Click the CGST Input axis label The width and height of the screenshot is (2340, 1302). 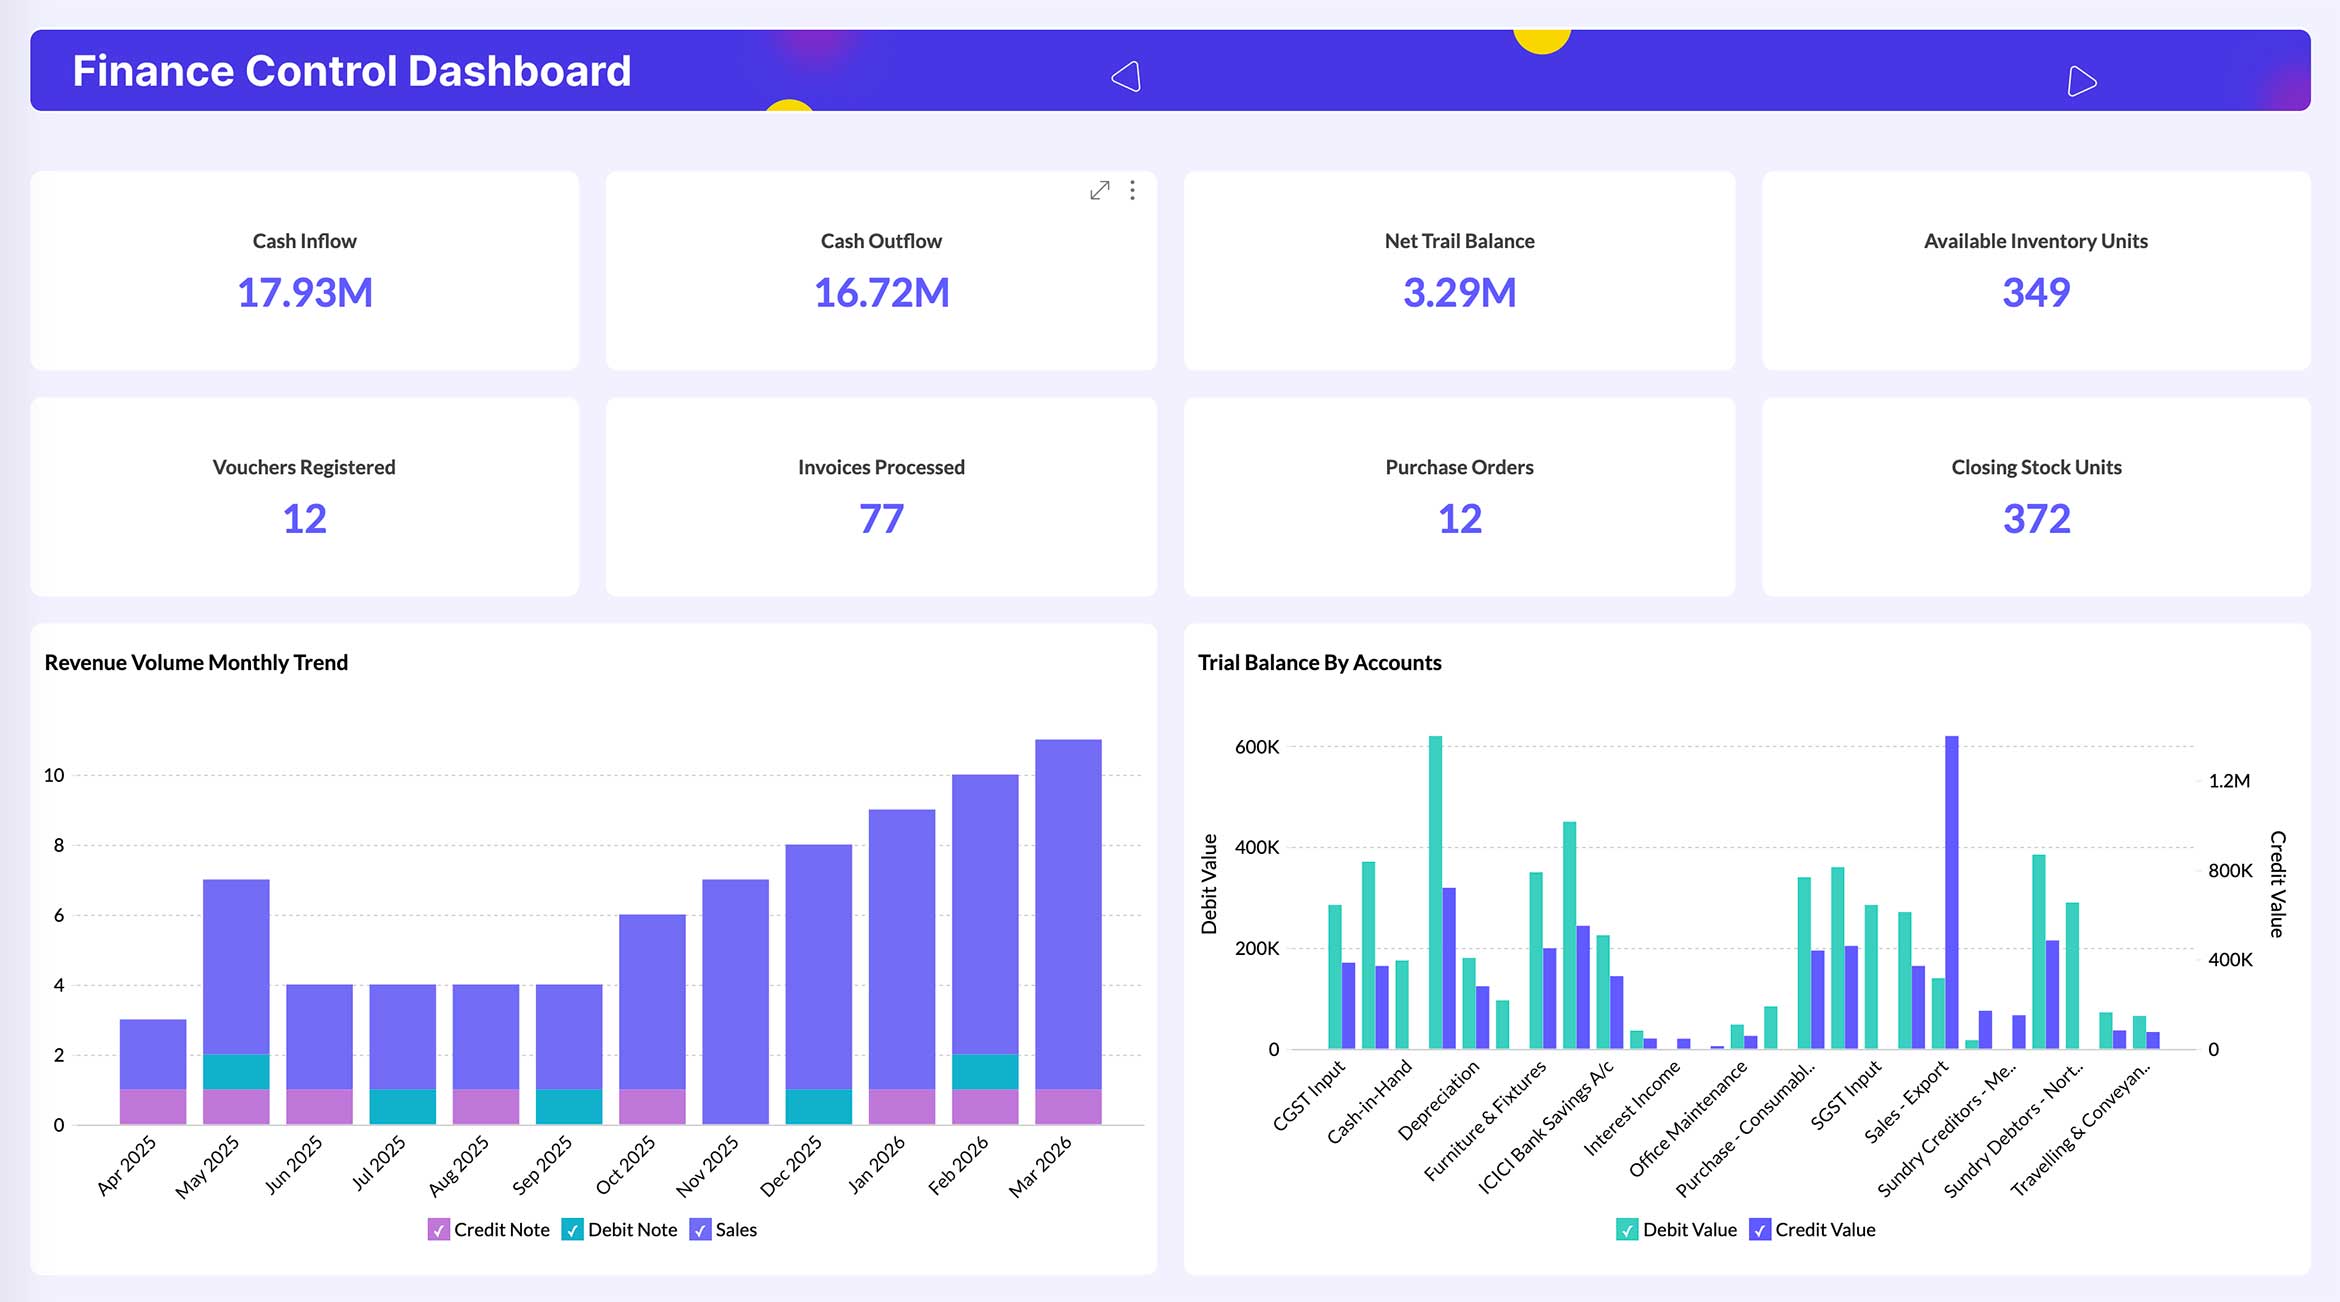tap(1309, 1095)
